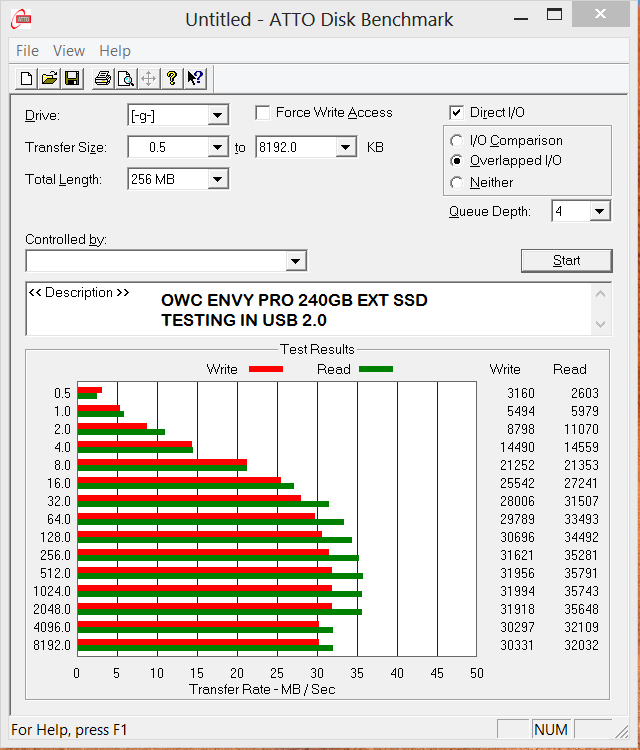
Task: Click the move arrows toolbar icon
Action: pyautogui.click(x=149, y=78)
